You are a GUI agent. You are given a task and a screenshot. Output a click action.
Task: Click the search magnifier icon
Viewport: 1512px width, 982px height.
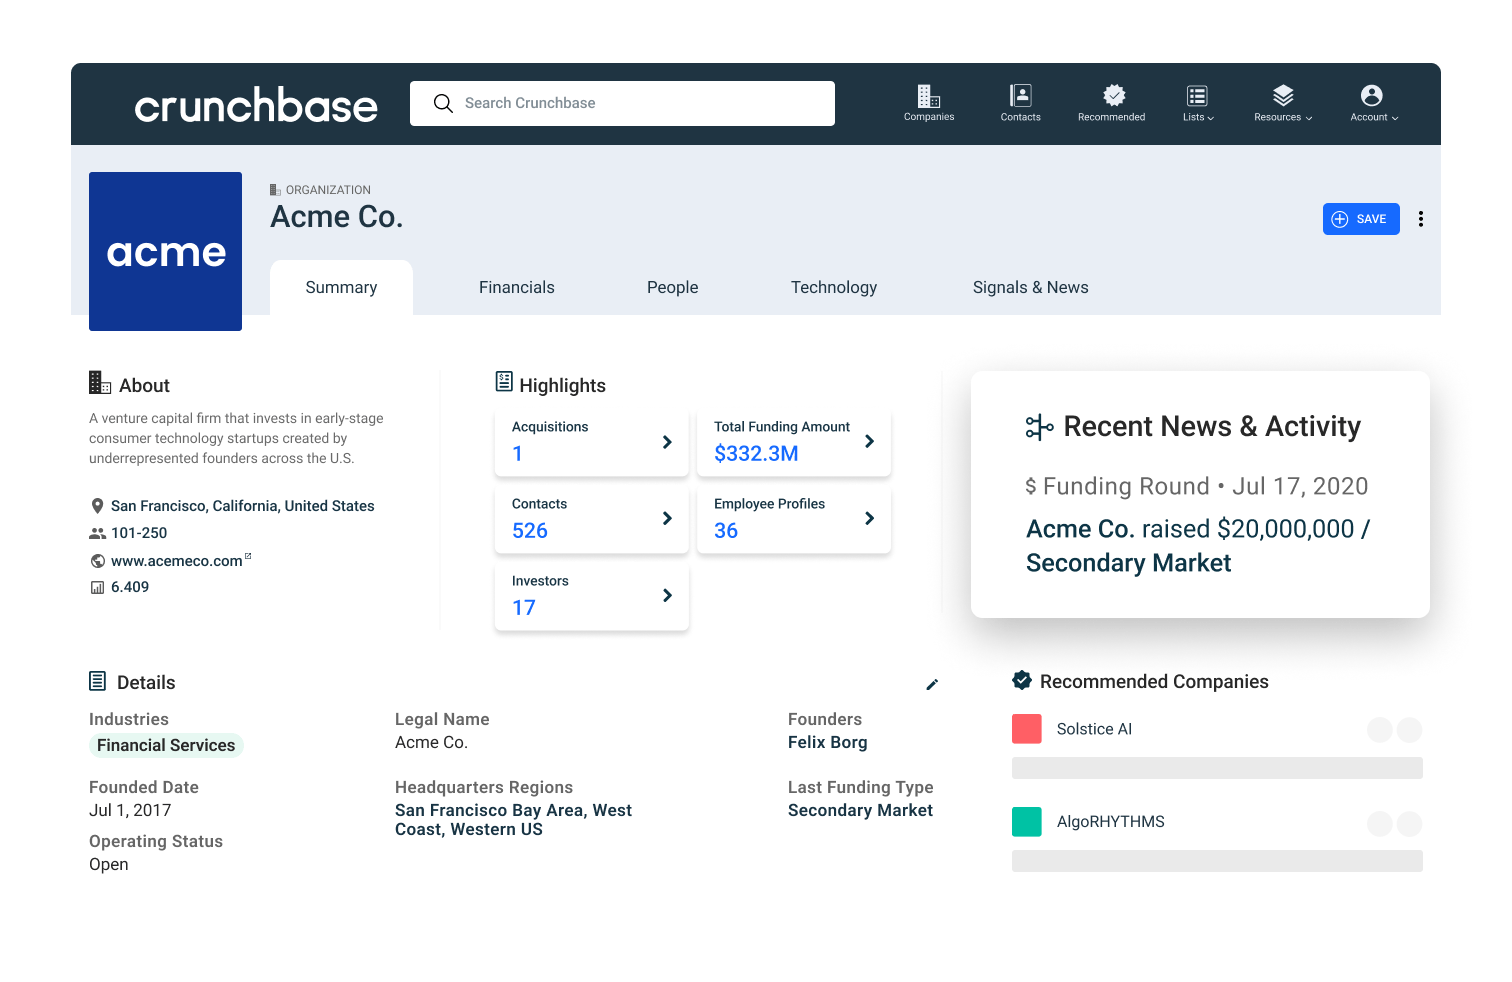(x=443, y=103)
